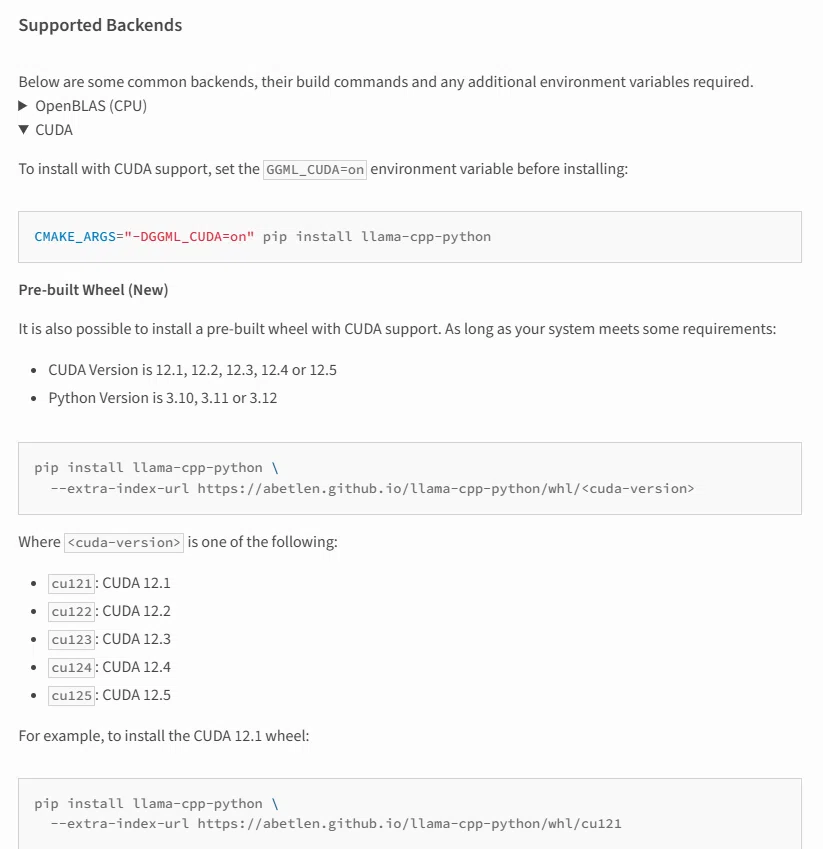This screenshot has width=823, height=849.
Task: Select the cu125 code label
Action: [71, 696]
